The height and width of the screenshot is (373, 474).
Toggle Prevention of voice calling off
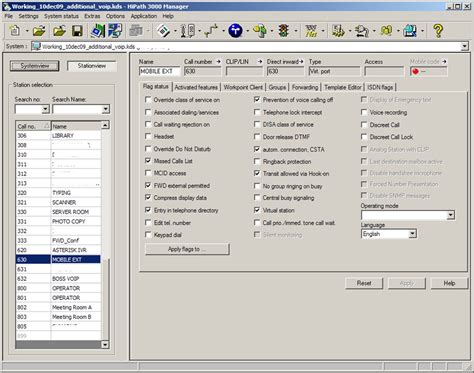coord(257,100)
